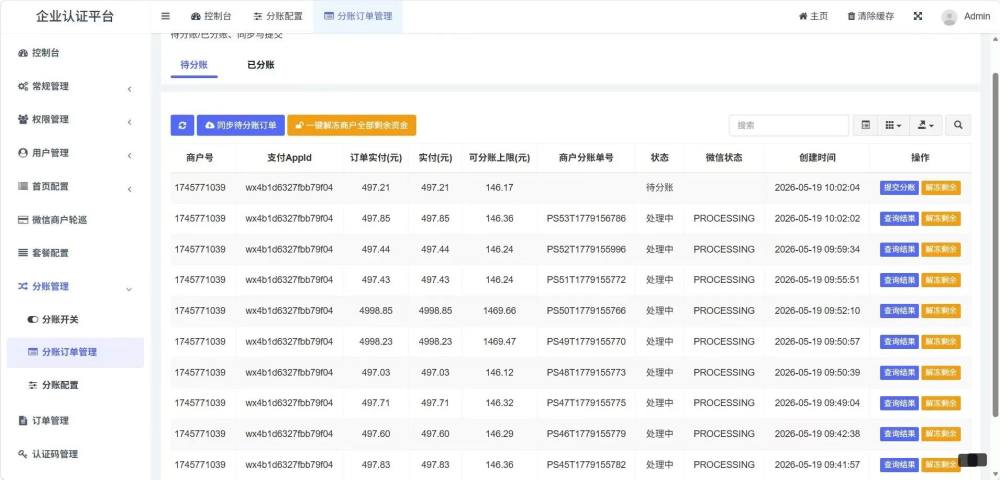Switch to 待分账 tab
This screenshot has width=1000, height=480.
[x=194, y=65]
